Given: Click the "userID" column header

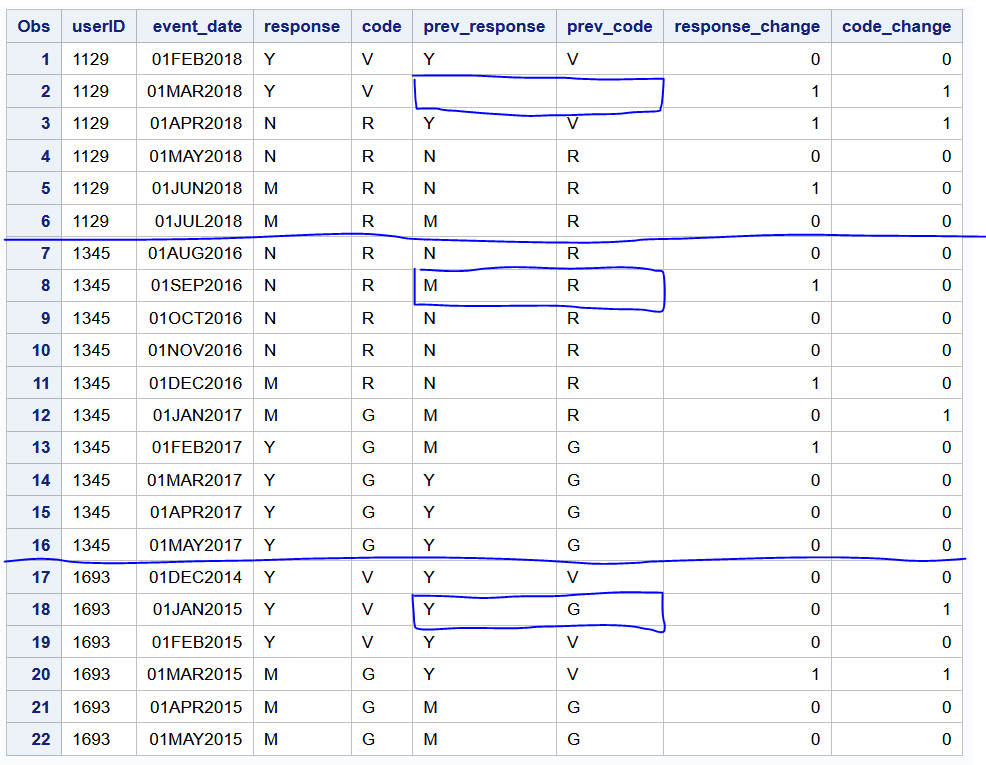Looking at the screenshot, I should 98,26.
